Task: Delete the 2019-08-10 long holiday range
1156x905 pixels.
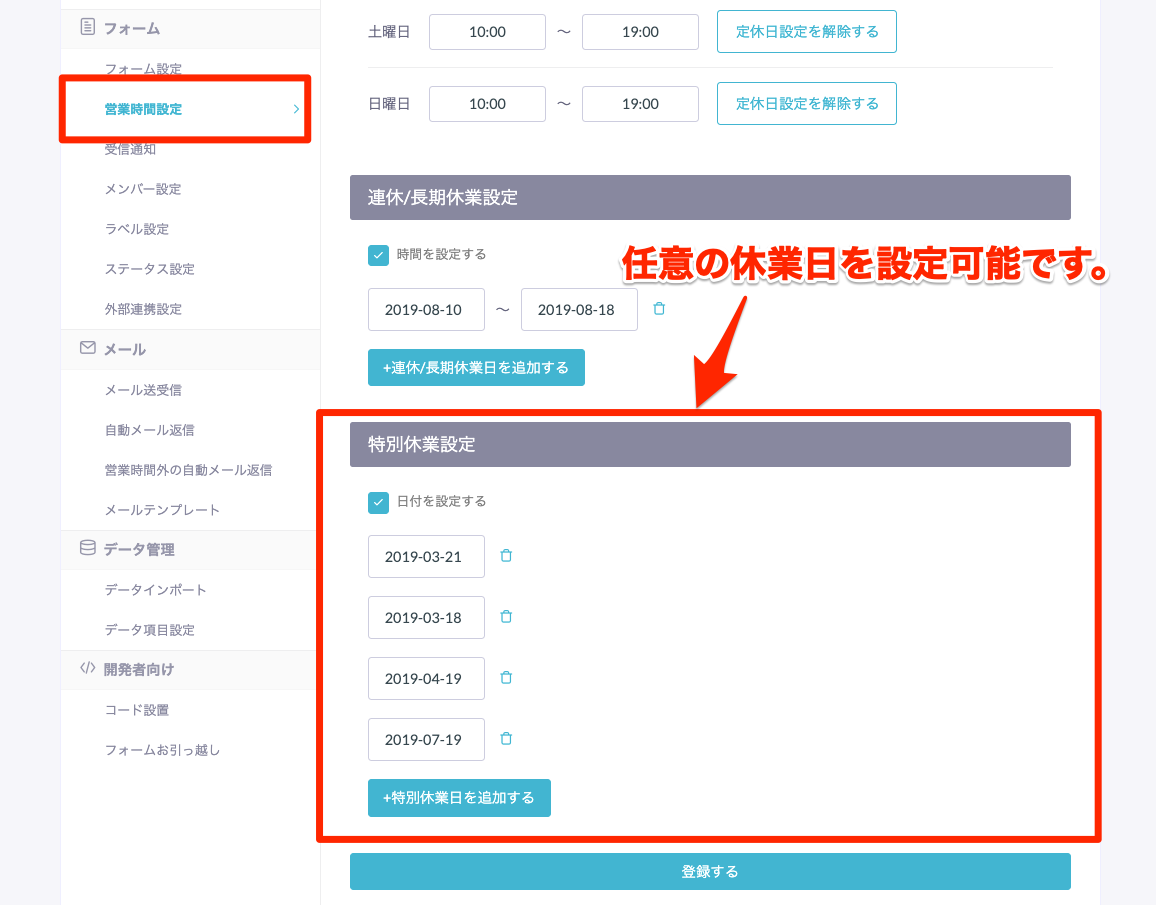Action: point(658,309)
